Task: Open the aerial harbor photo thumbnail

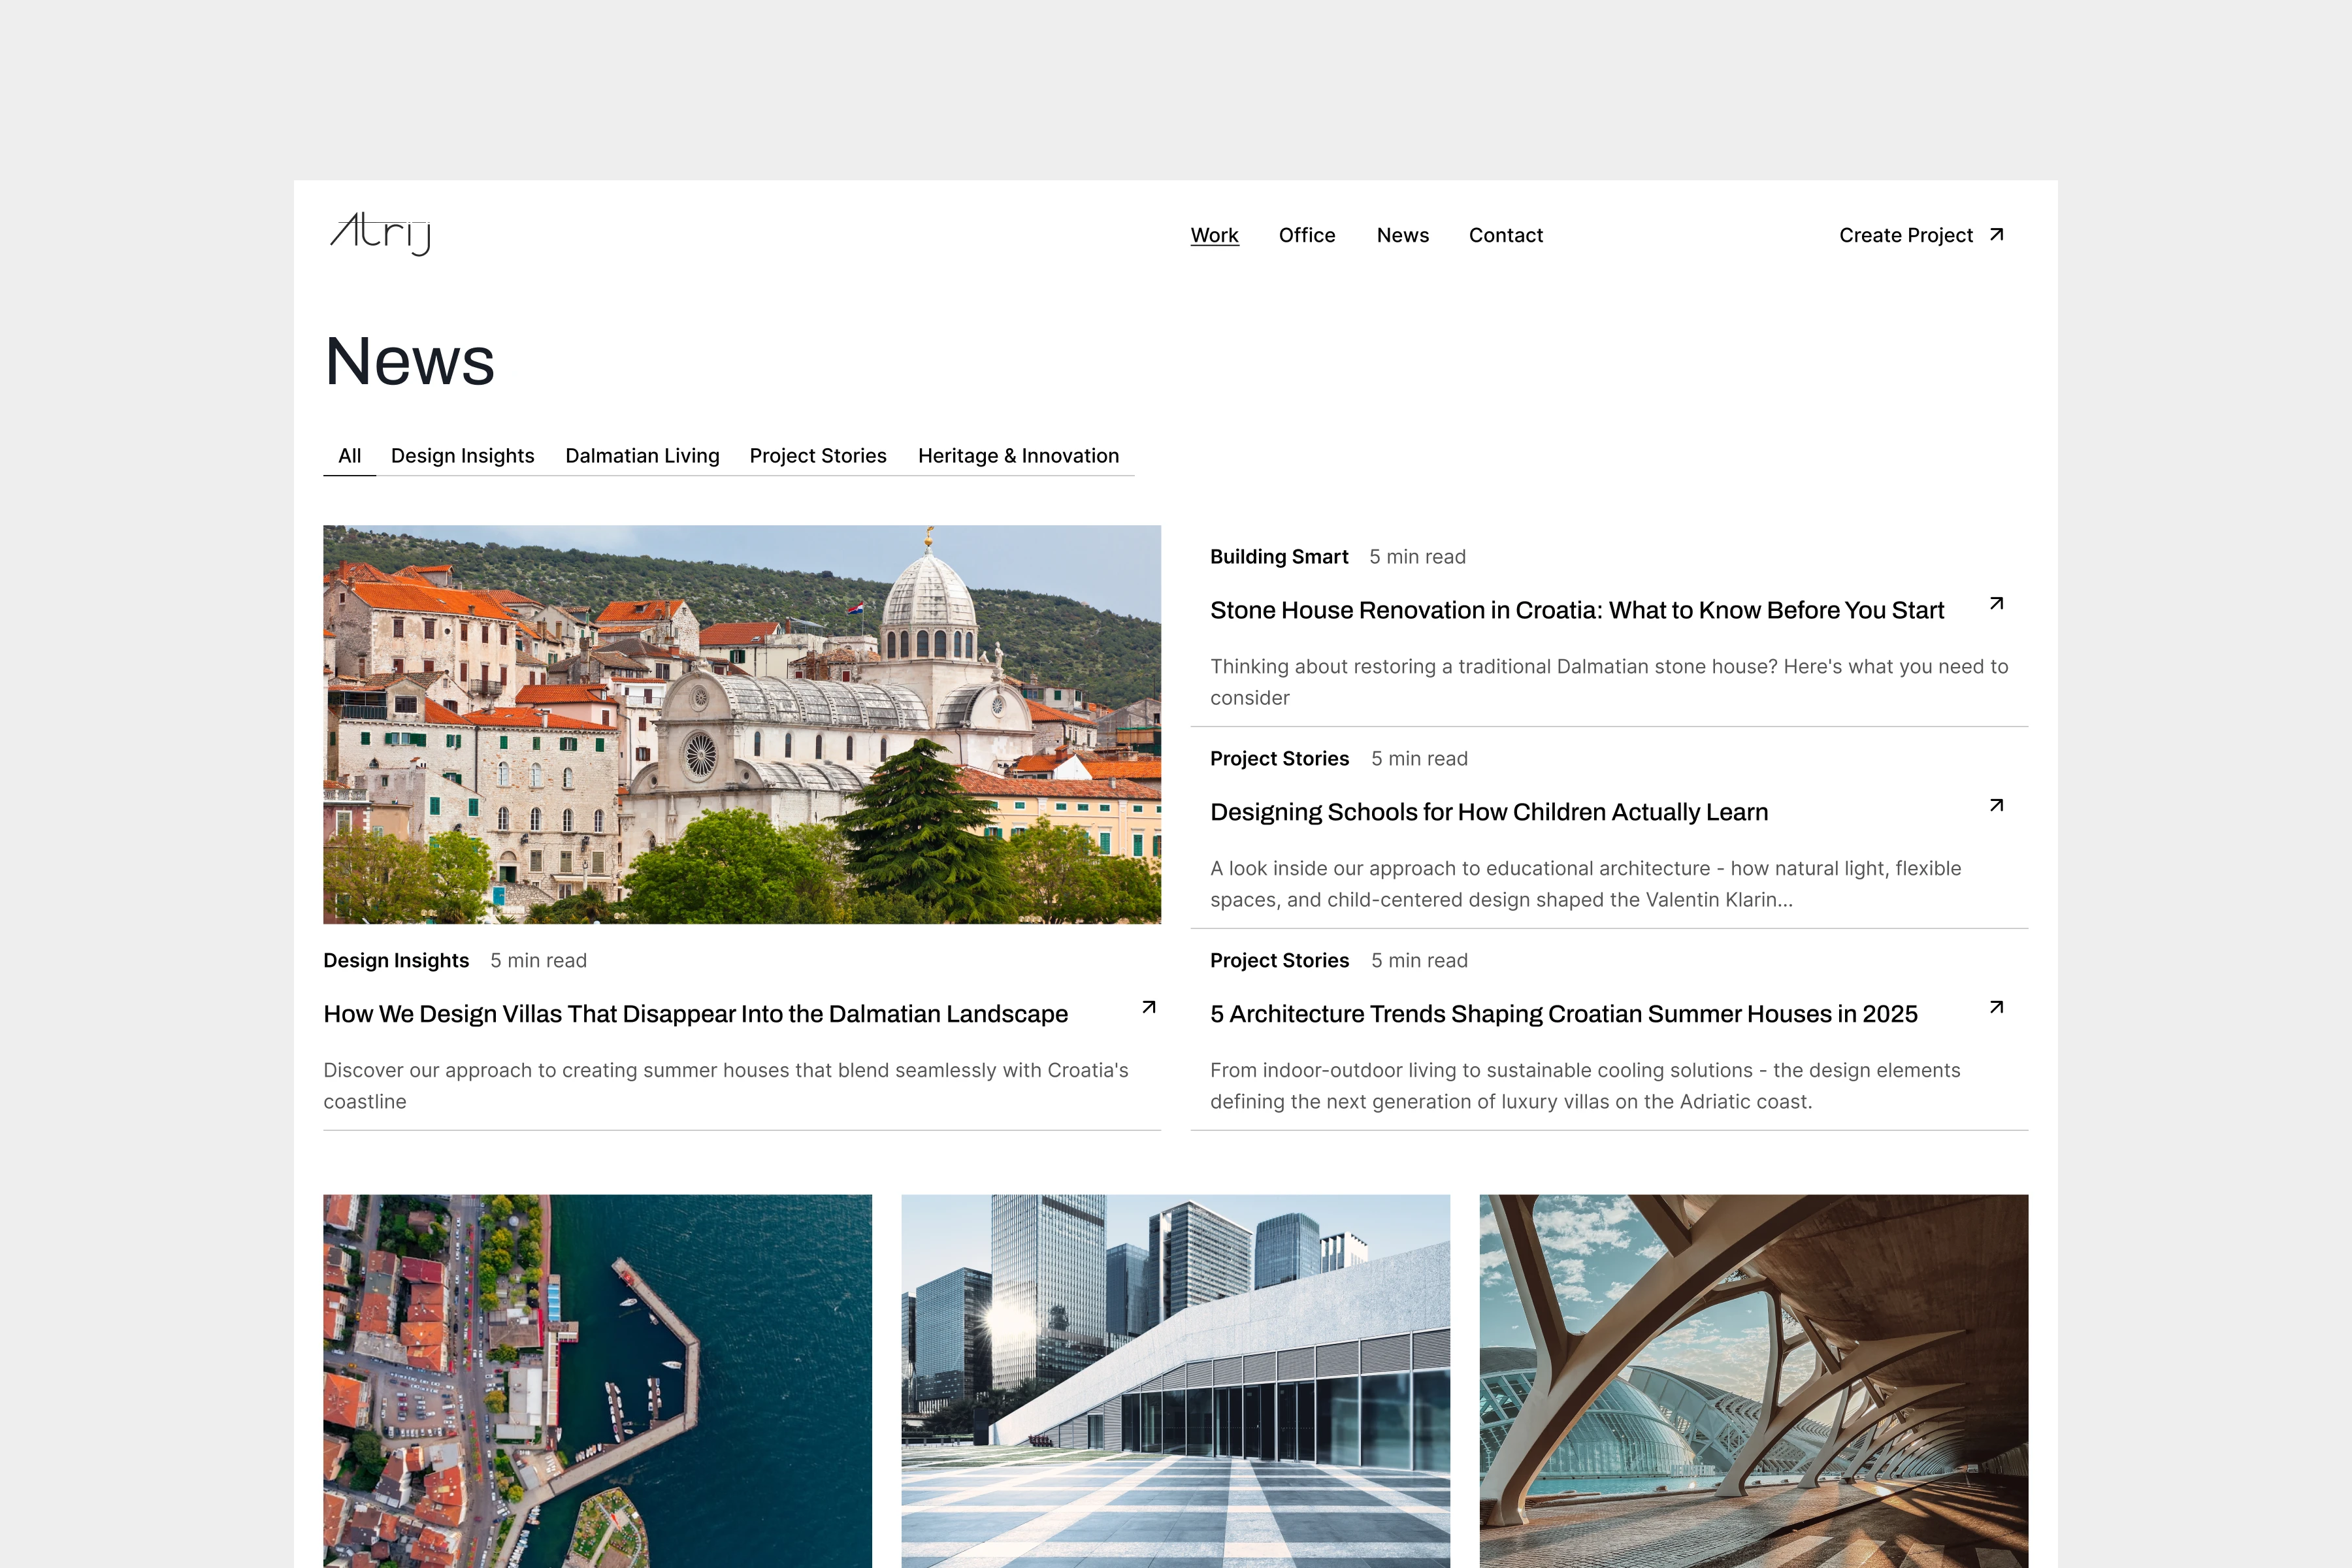Action: pos(597,1381)
